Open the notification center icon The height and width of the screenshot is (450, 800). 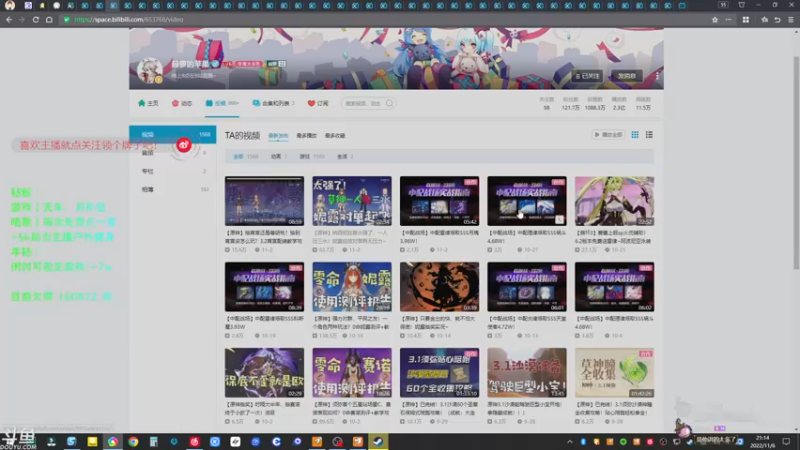pyautogui.click(x=786, y=442)
